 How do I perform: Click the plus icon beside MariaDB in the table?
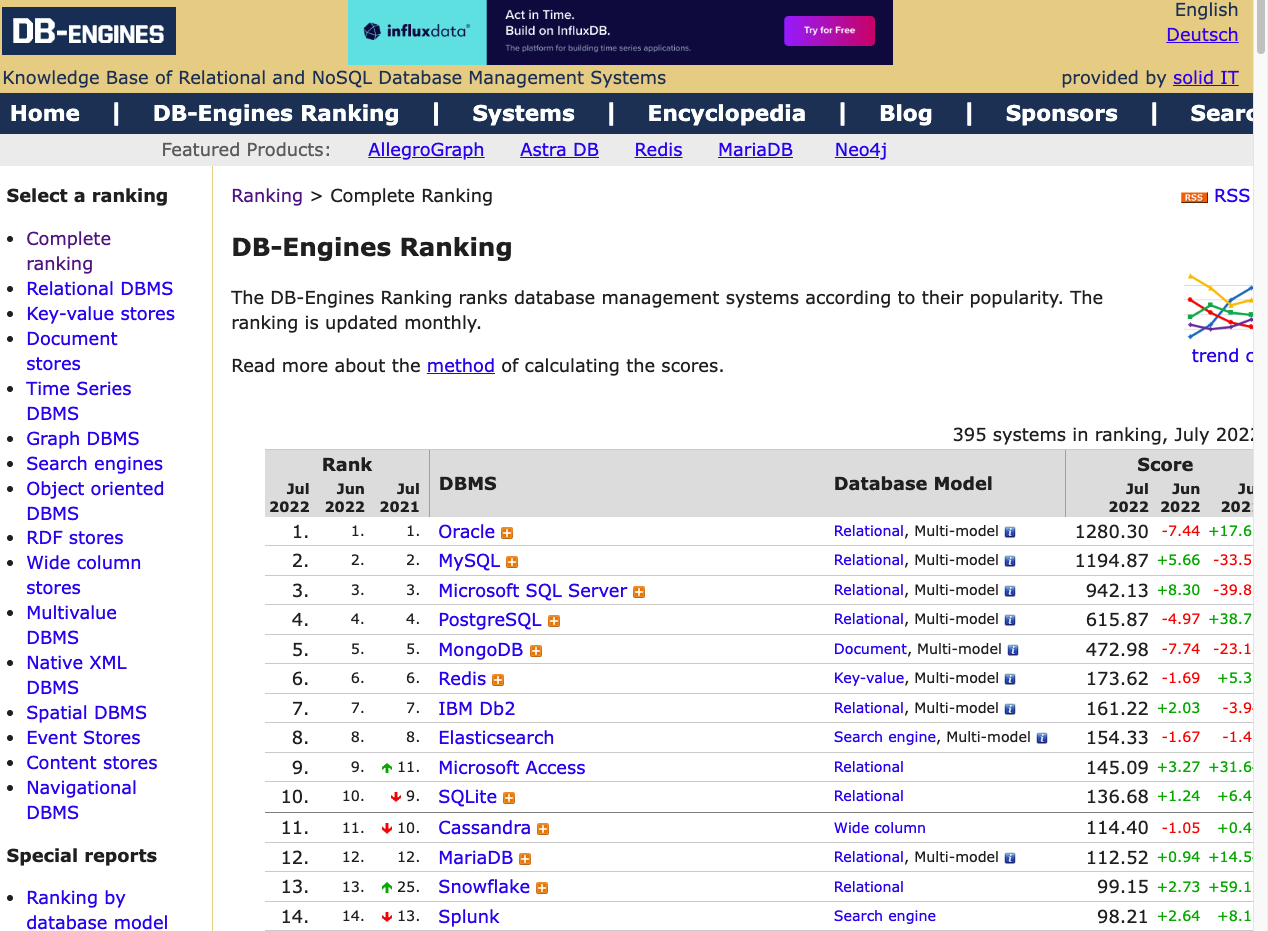click(x=525, y=859)
